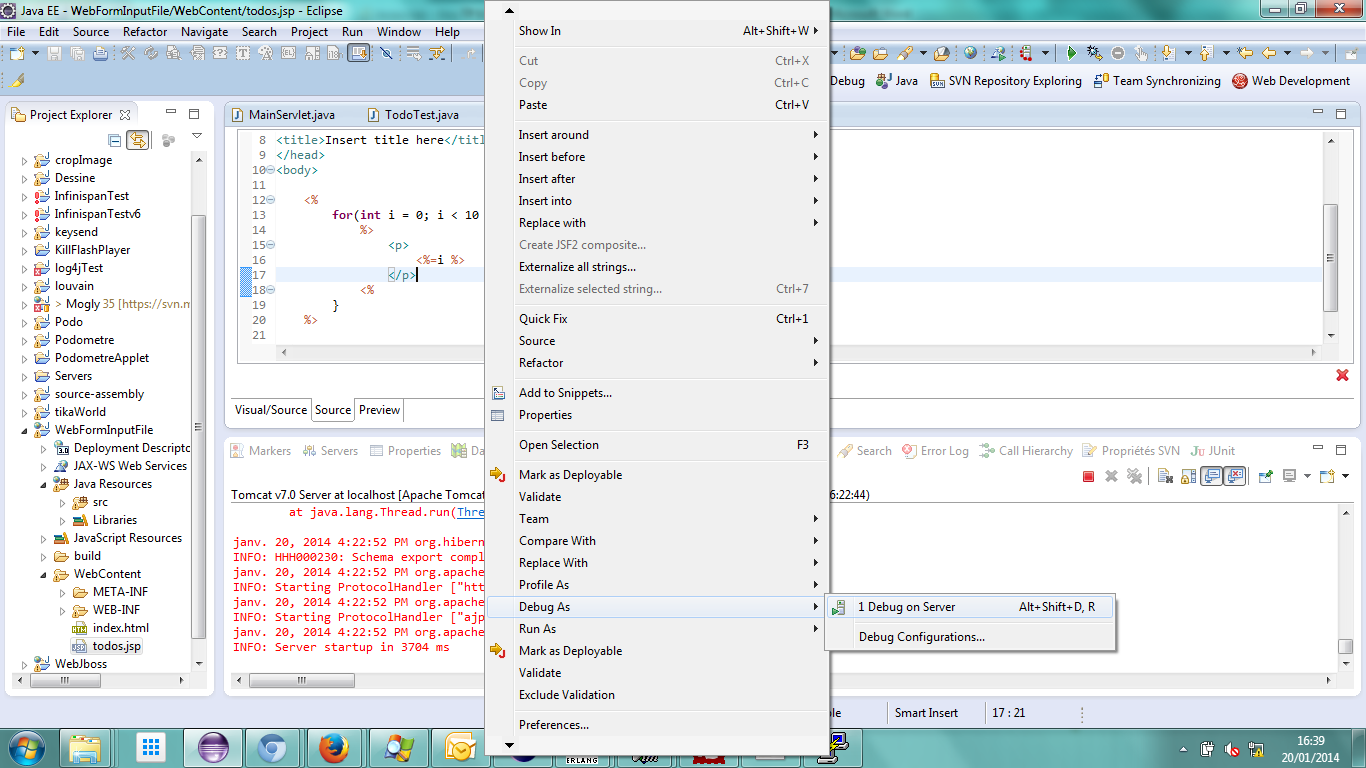Open Web Development perspective

[x=1291, y=81]
